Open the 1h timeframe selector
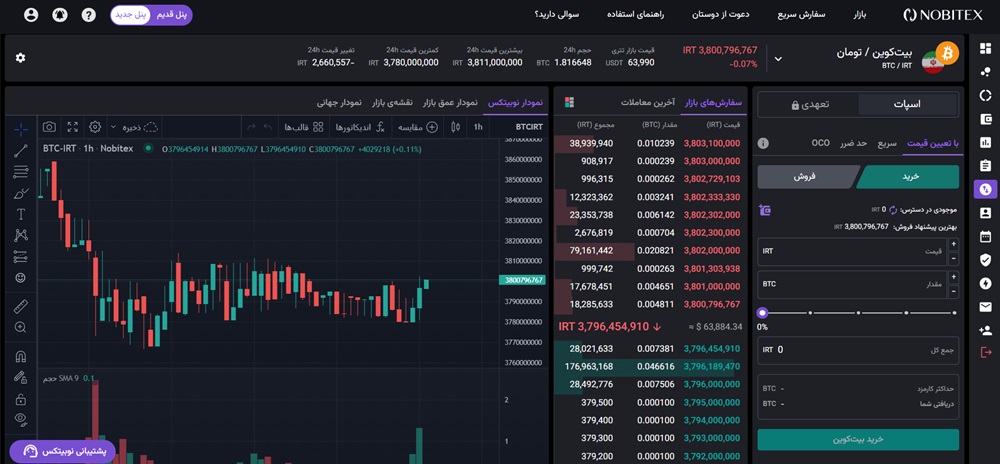Image resolution: width=1000 pixels, height=464 pixels. 478,127
